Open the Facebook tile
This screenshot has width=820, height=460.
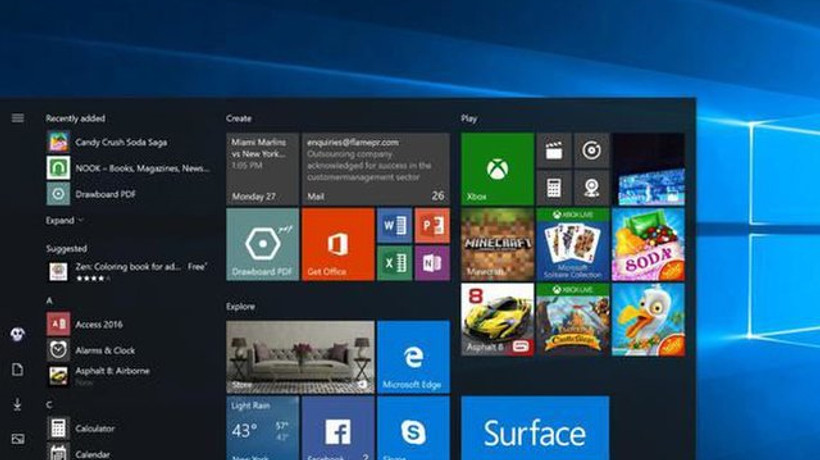click(x=338, y=428)
